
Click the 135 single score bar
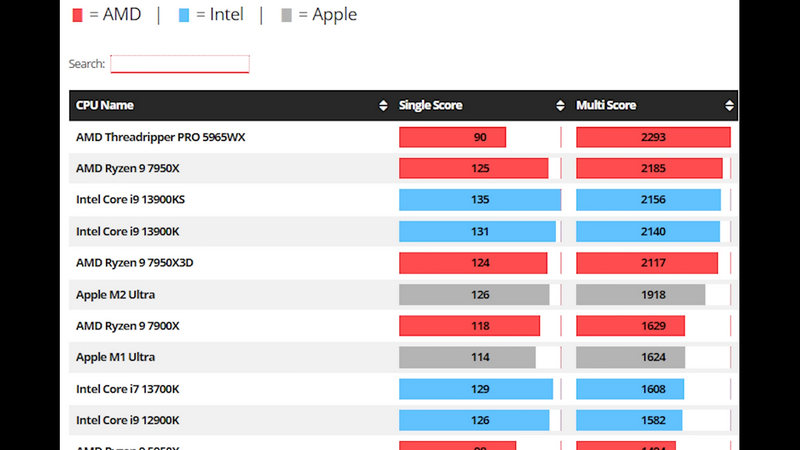coord(480,200)
